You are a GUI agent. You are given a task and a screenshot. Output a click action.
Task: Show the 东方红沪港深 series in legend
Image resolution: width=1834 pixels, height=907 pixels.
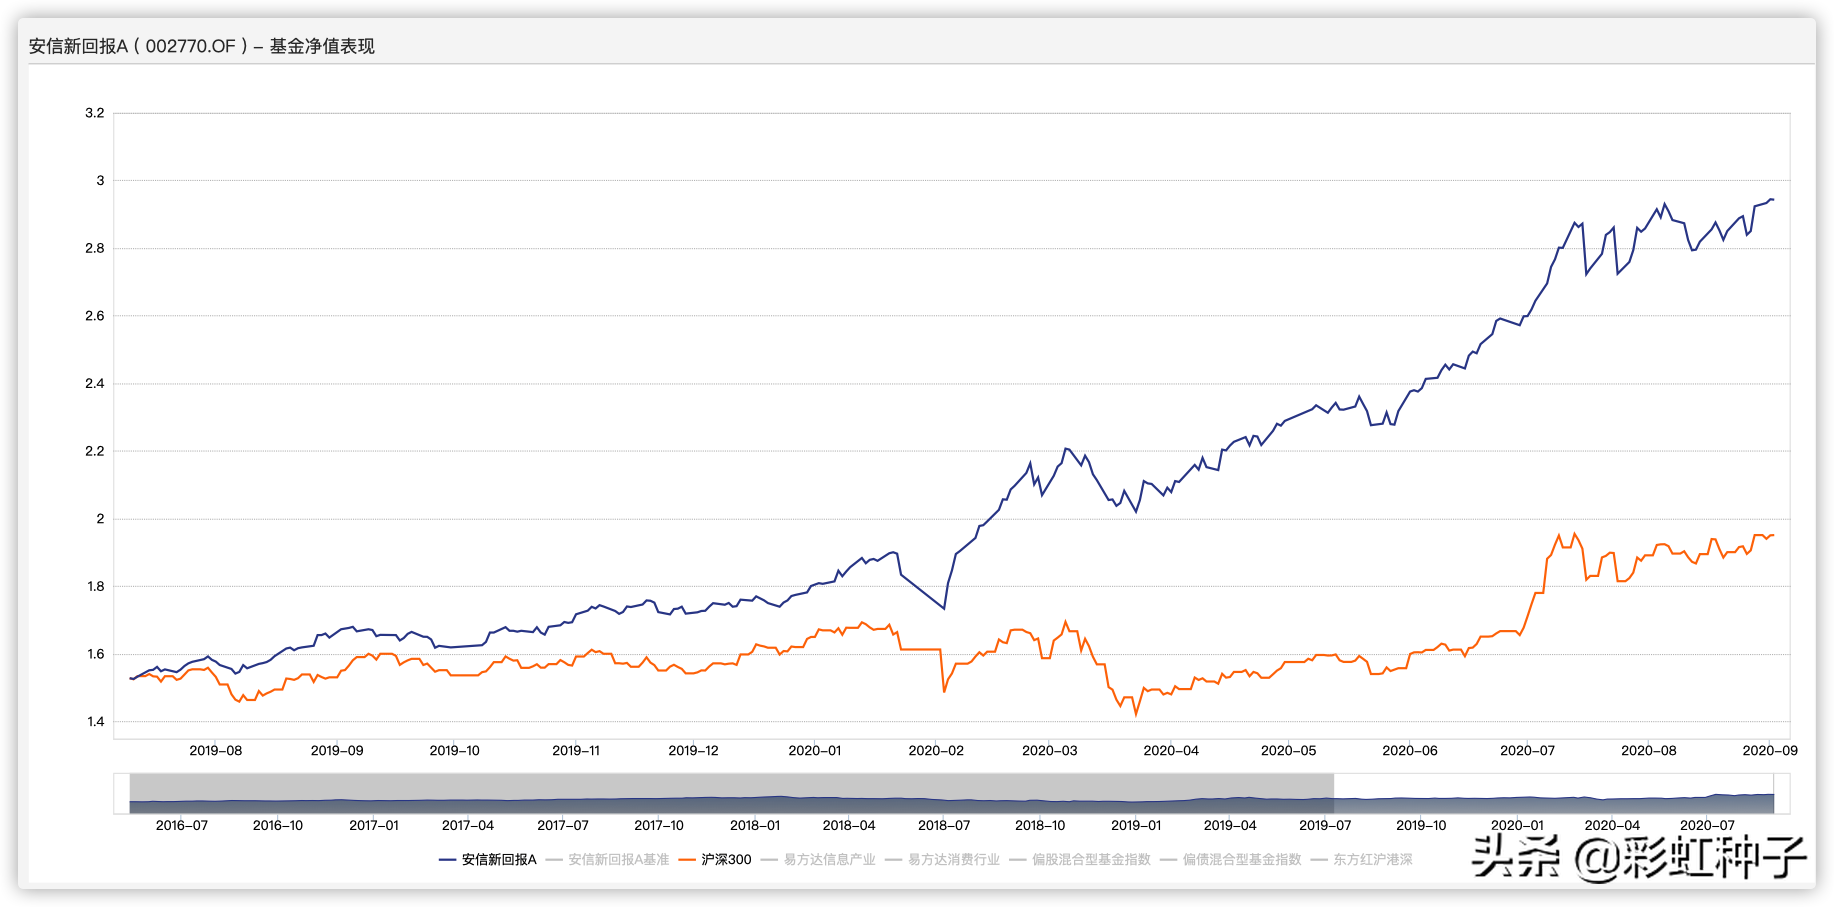1372,860
